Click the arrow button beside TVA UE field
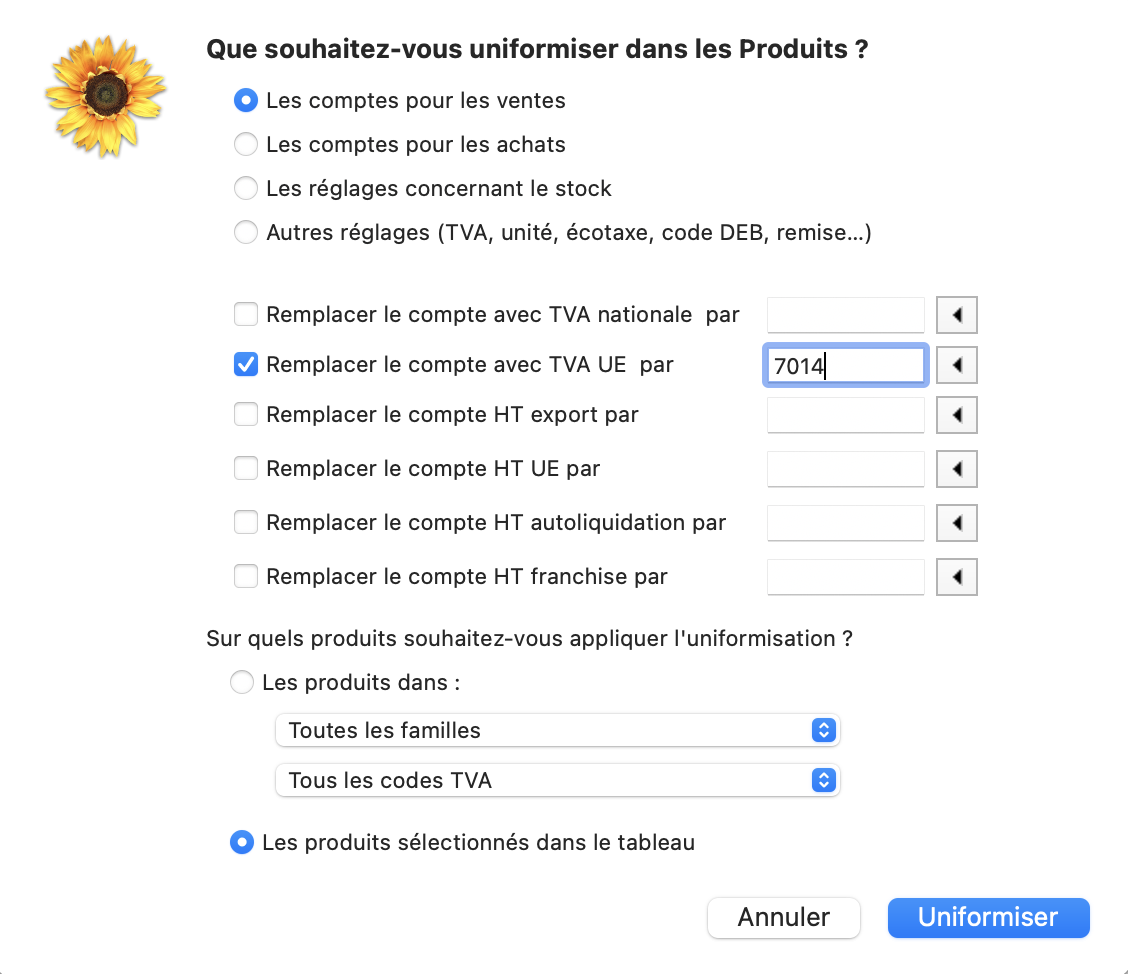The image size is (1128, 974). pyautogui.click(x=956, y=365)
